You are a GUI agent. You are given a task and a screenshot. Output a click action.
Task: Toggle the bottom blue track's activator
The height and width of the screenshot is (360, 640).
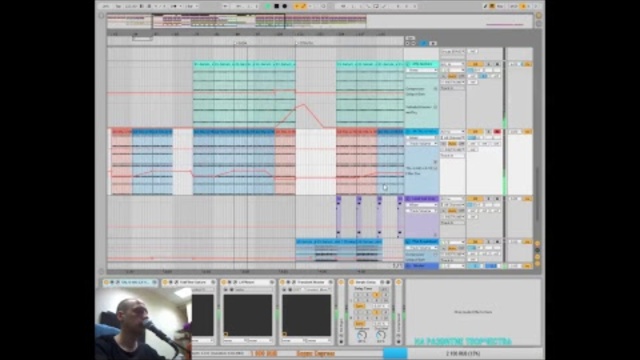[x=475, y=242]
